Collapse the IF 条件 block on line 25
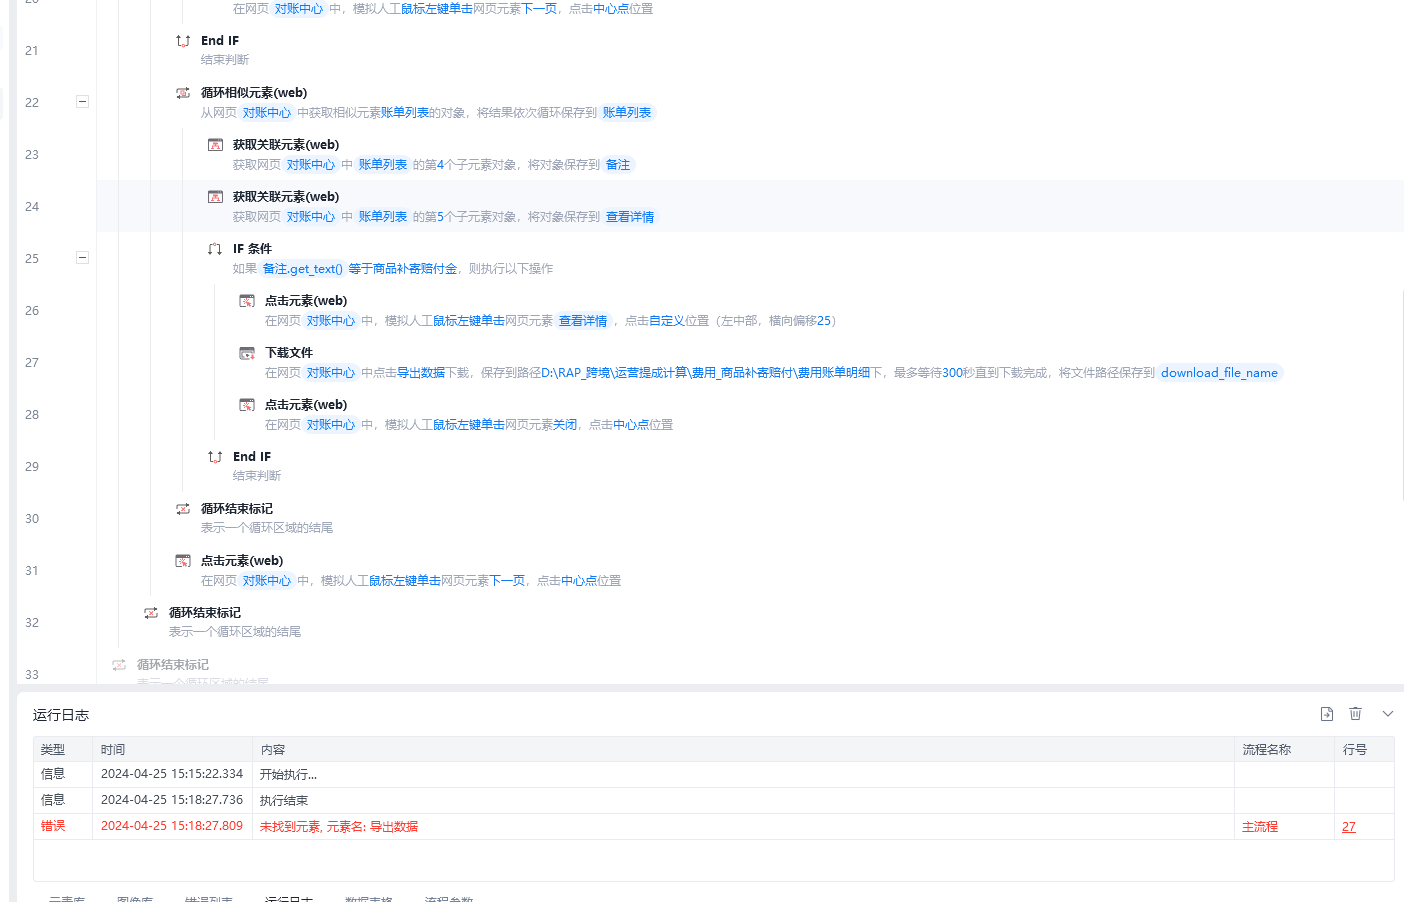 click(83, 258)
